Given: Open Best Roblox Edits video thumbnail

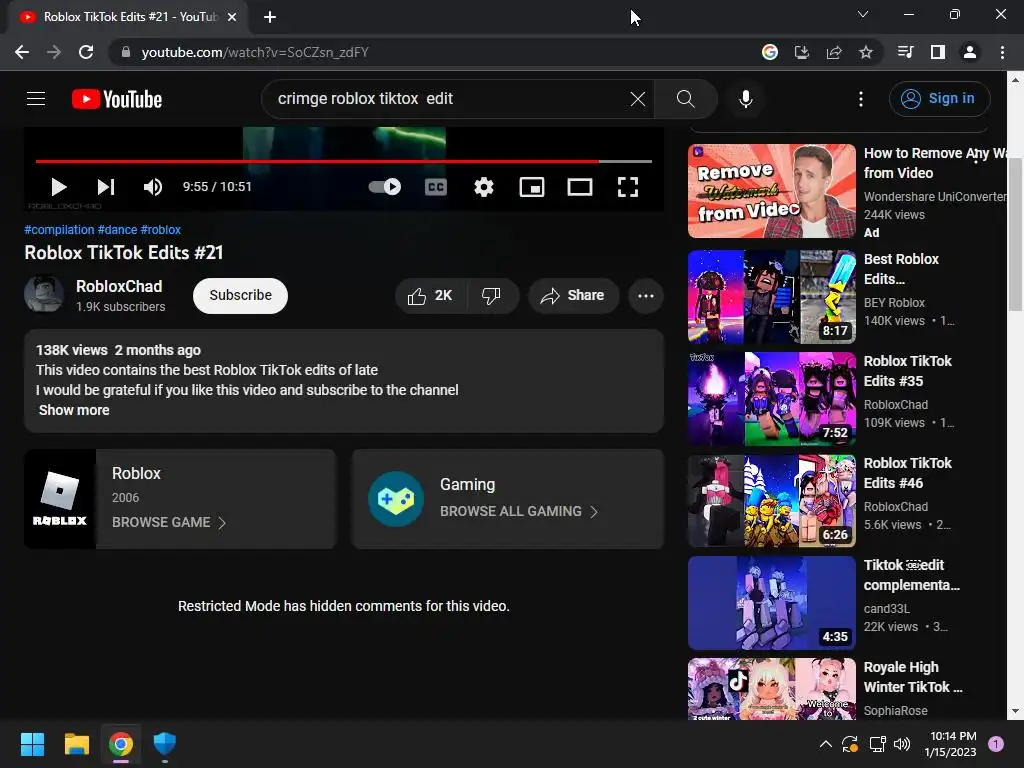Looking at the screenshot, I should pos(771,297).
